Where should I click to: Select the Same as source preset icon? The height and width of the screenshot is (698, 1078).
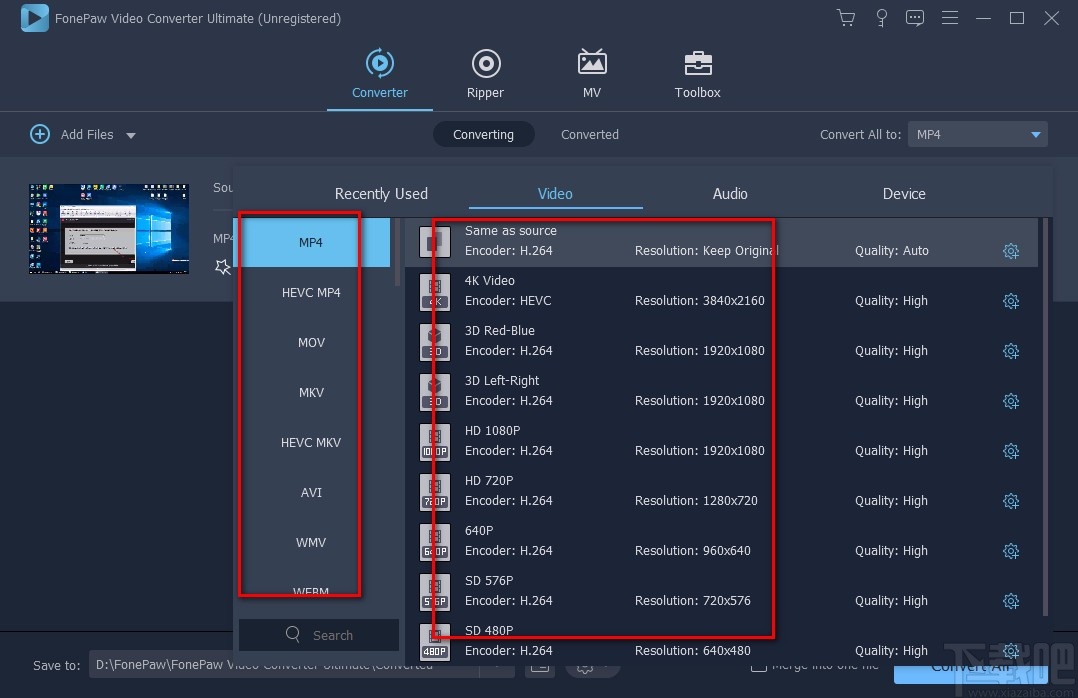[x=434, y=242]
